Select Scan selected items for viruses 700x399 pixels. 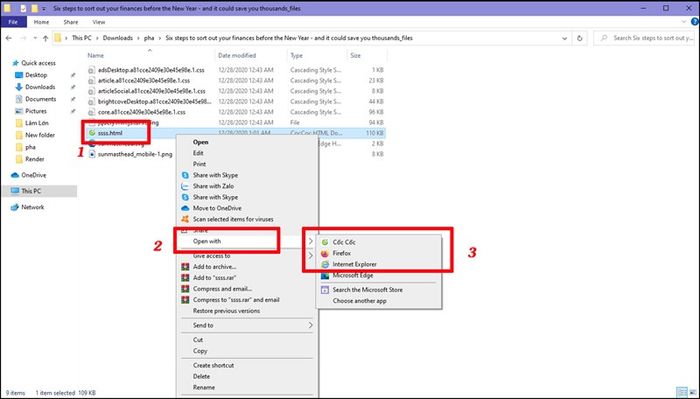coord(233,219)
